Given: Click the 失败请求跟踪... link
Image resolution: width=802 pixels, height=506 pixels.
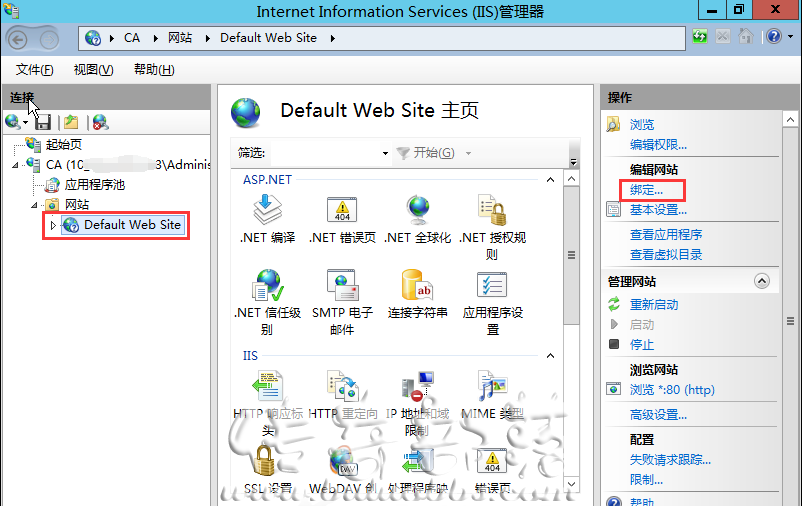Looking at the screenshot, I should tap(670, 460).
